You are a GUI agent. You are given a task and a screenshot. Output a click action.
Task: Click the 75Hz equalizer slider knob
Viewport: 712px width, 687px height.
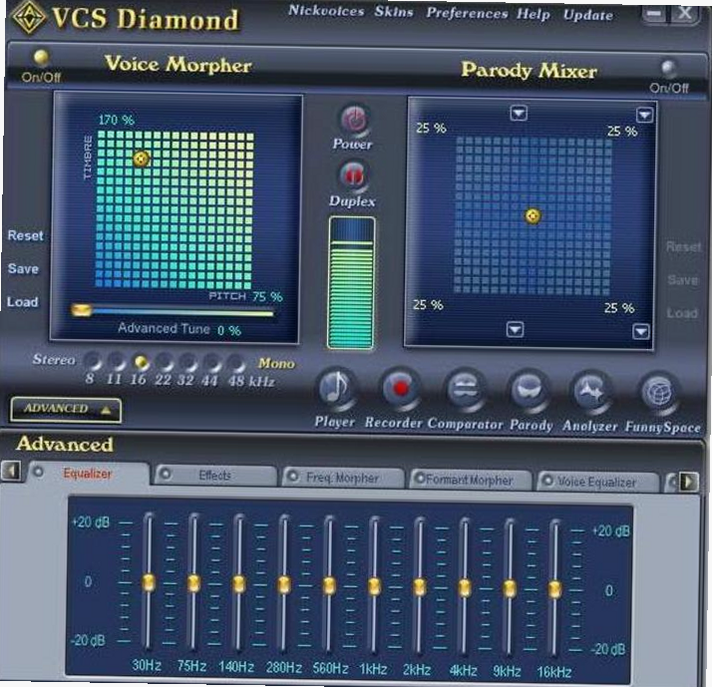pos(194,583)
